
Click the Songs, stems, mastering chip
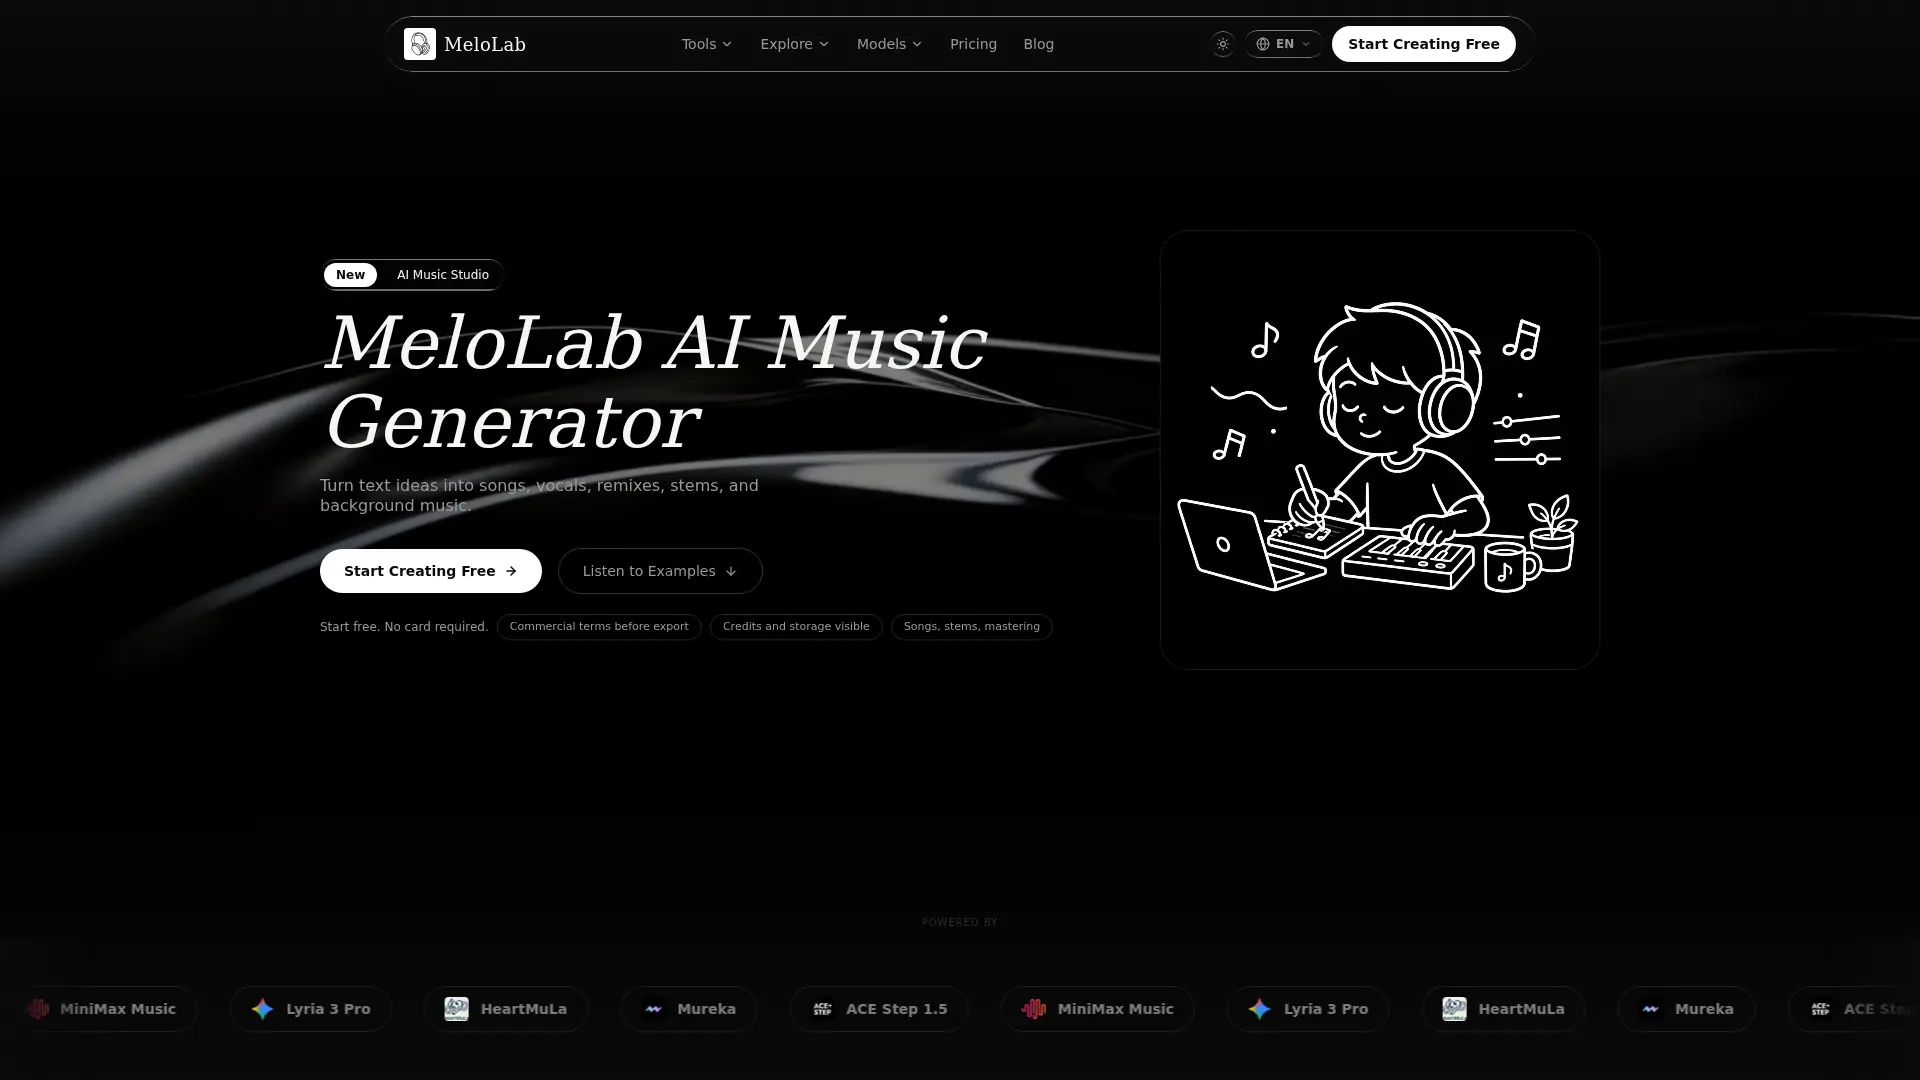pyautogui.click(x=972, y=627)
